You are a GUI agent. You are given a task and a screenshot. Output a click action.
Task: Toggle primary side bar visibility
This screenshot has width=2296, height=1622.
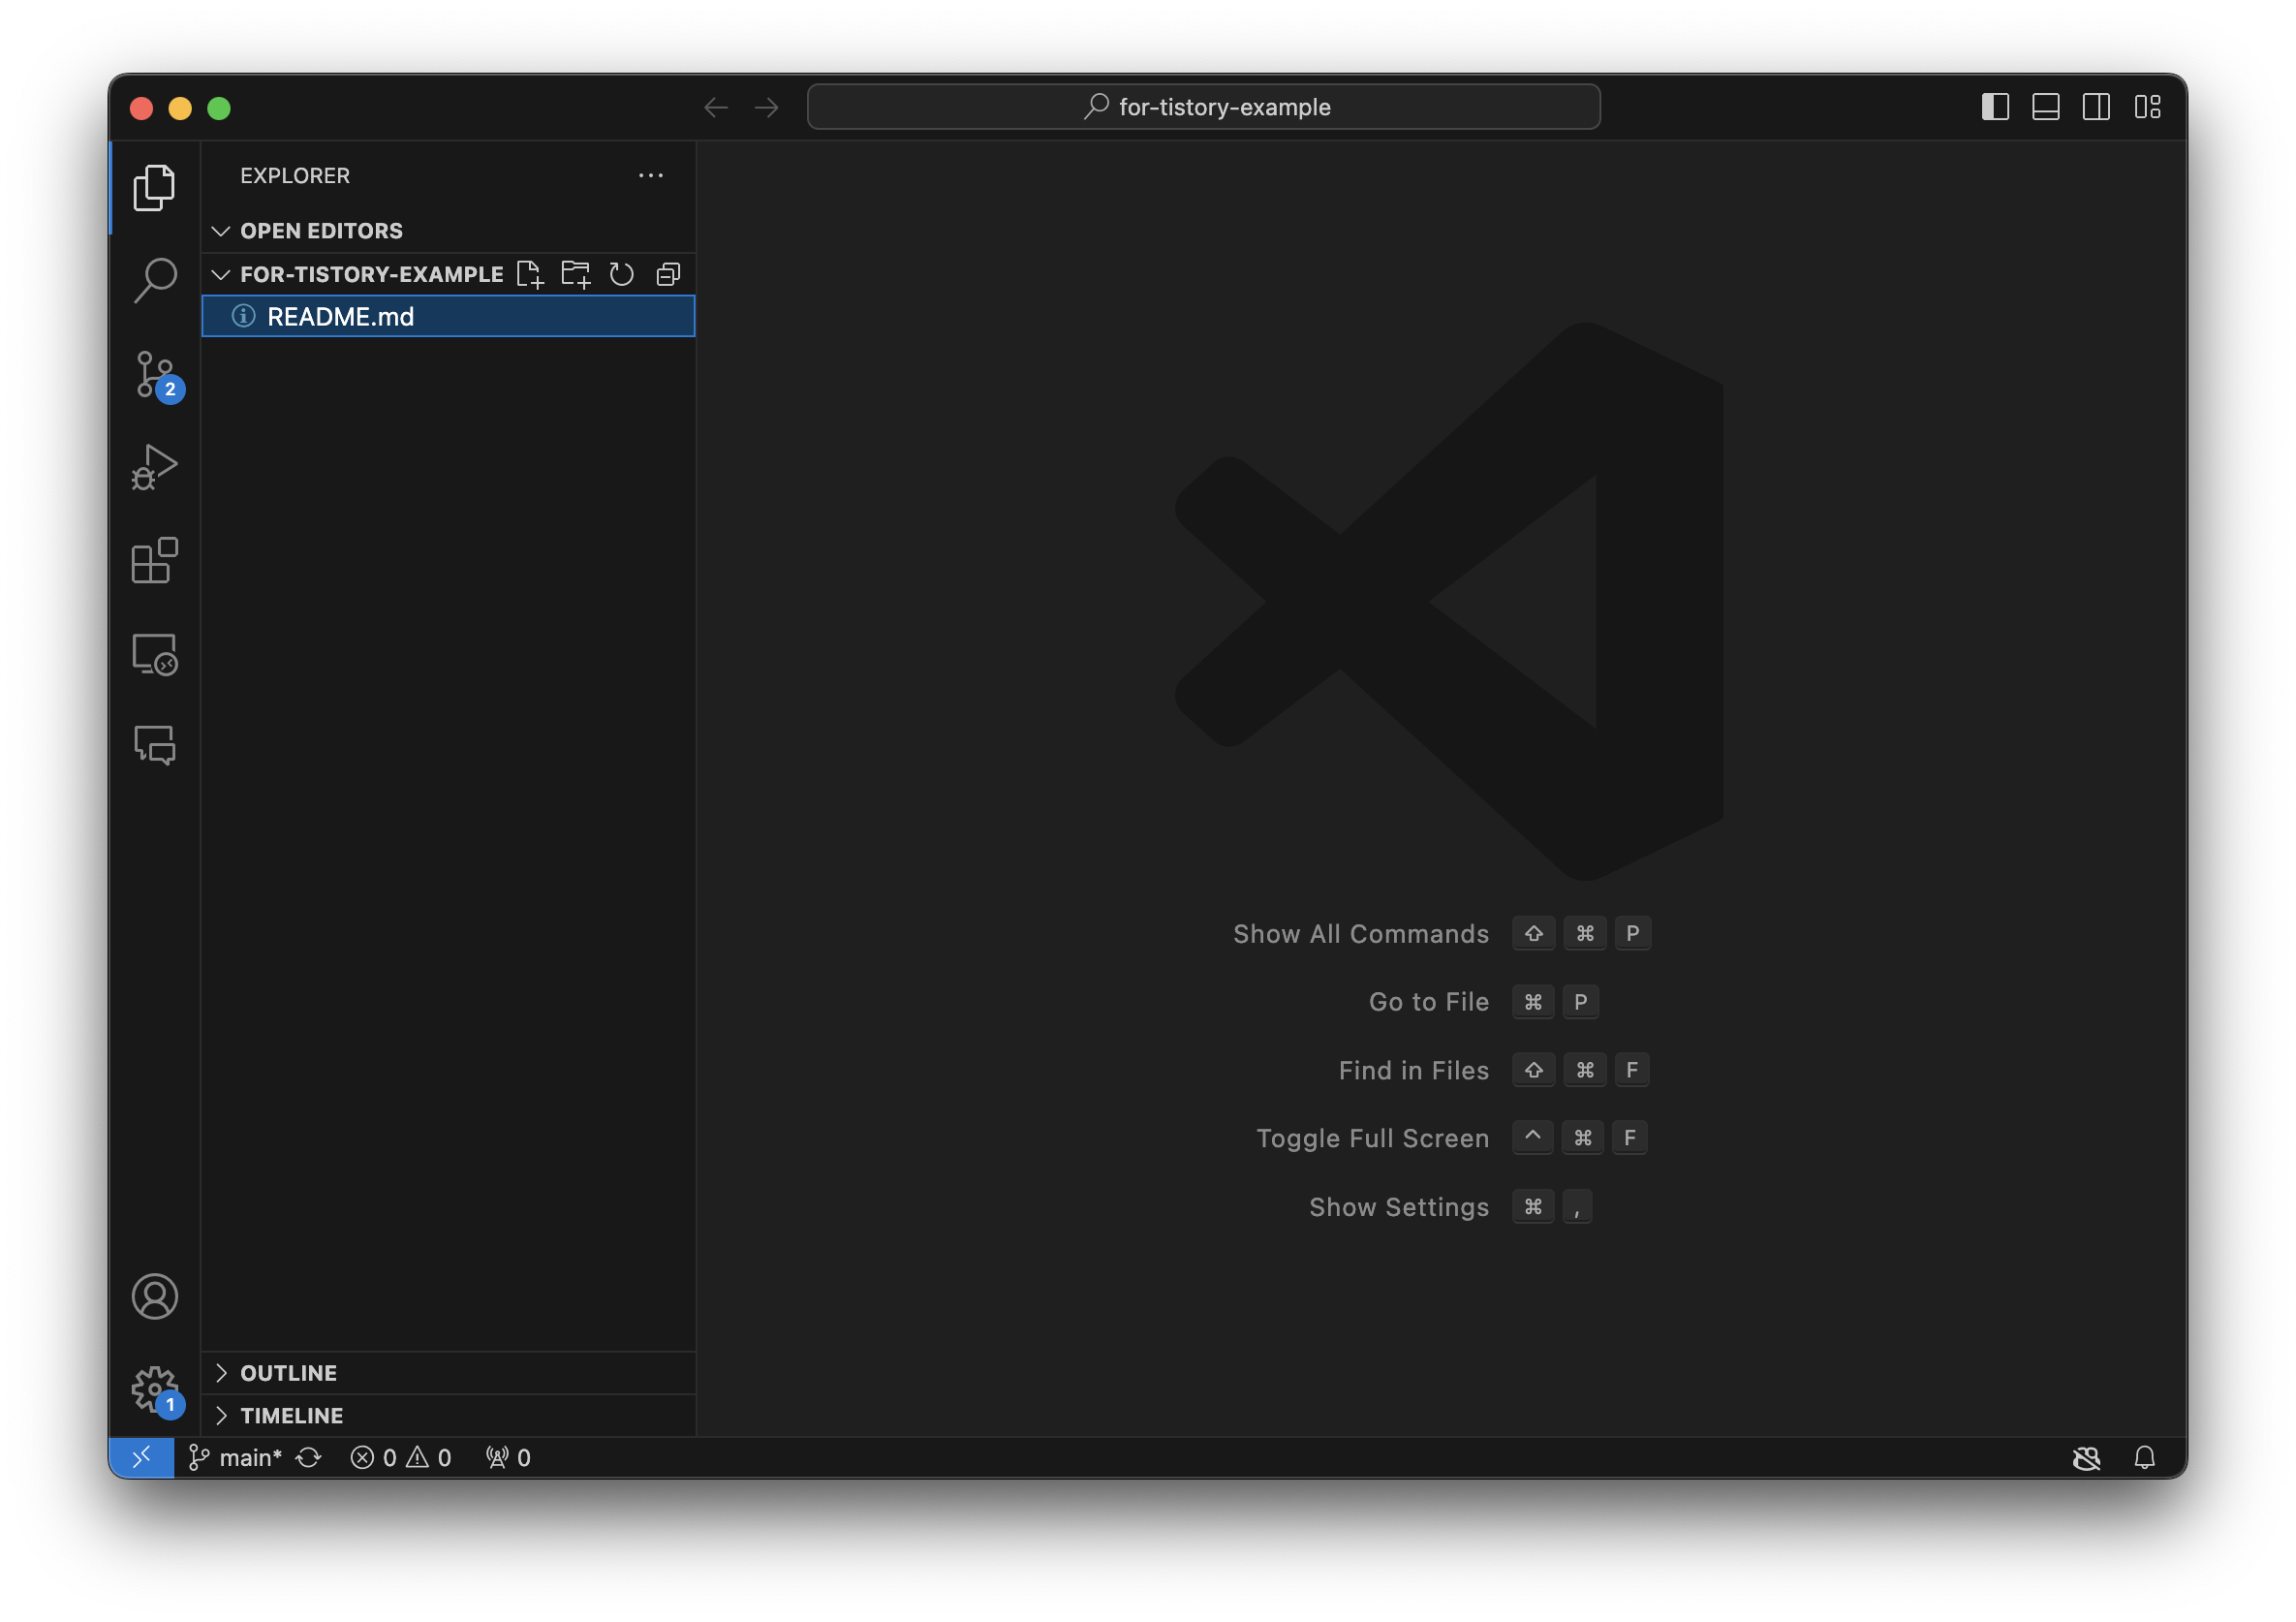click(x=1994, y=107)
